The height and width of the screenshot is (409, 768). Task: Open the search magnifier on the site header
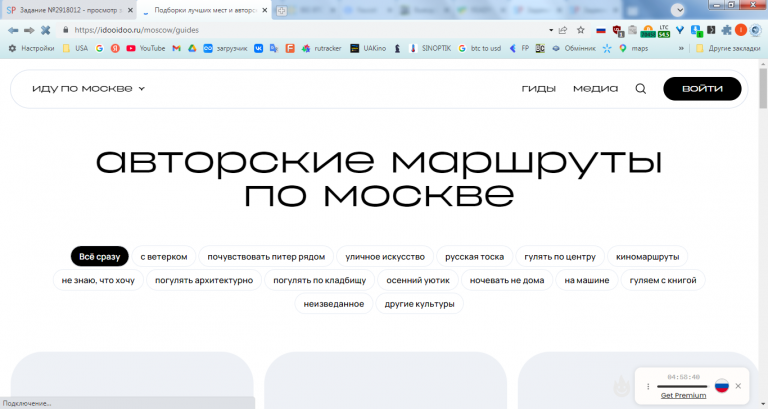[x=641, y=89]
